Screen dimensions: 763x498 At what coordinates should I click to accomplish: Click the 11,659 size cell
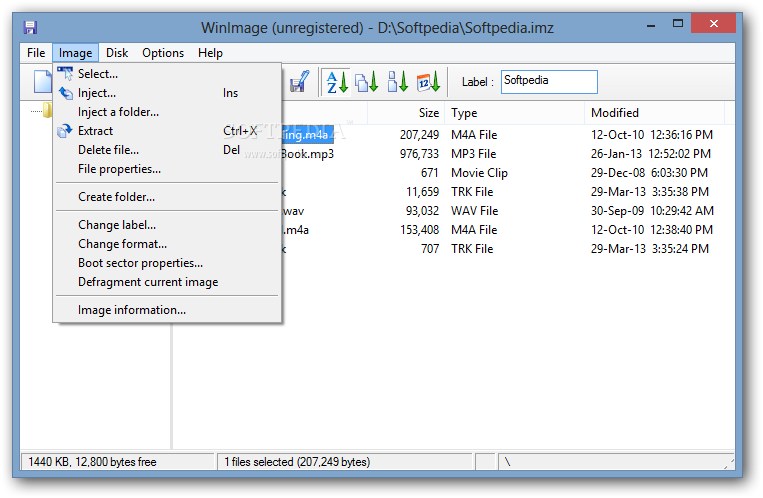tap(422, 192)
